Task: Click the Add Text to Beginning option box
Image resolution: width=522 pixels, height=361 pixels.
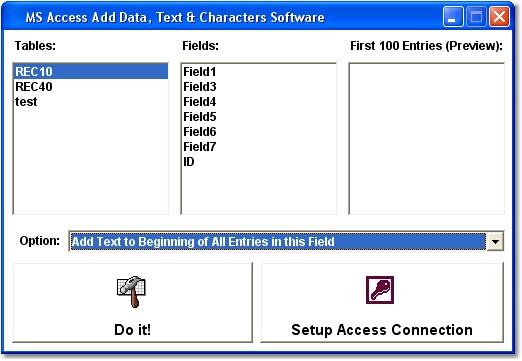Action: (278, 241)
